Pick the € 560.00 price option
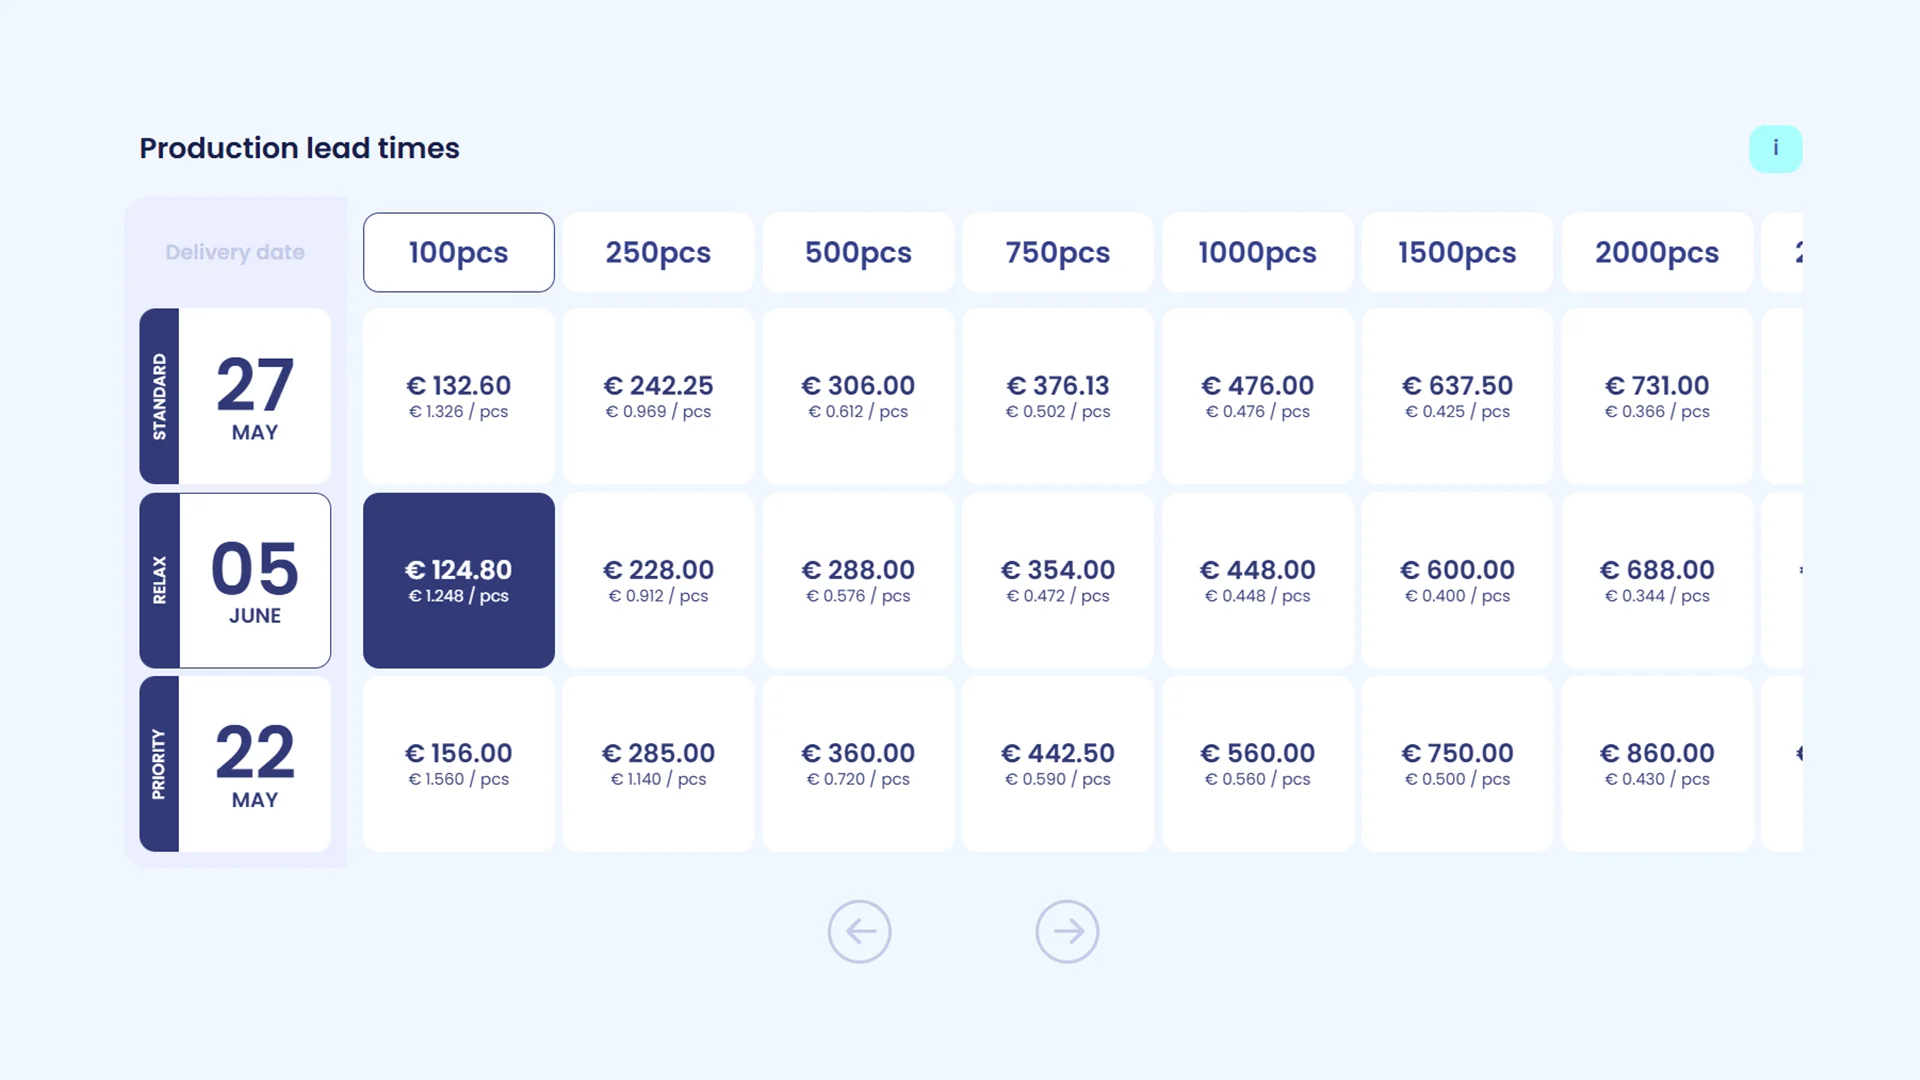Image resolution: width=1920 pixels, height=1080 pixels. [1258, 764]
